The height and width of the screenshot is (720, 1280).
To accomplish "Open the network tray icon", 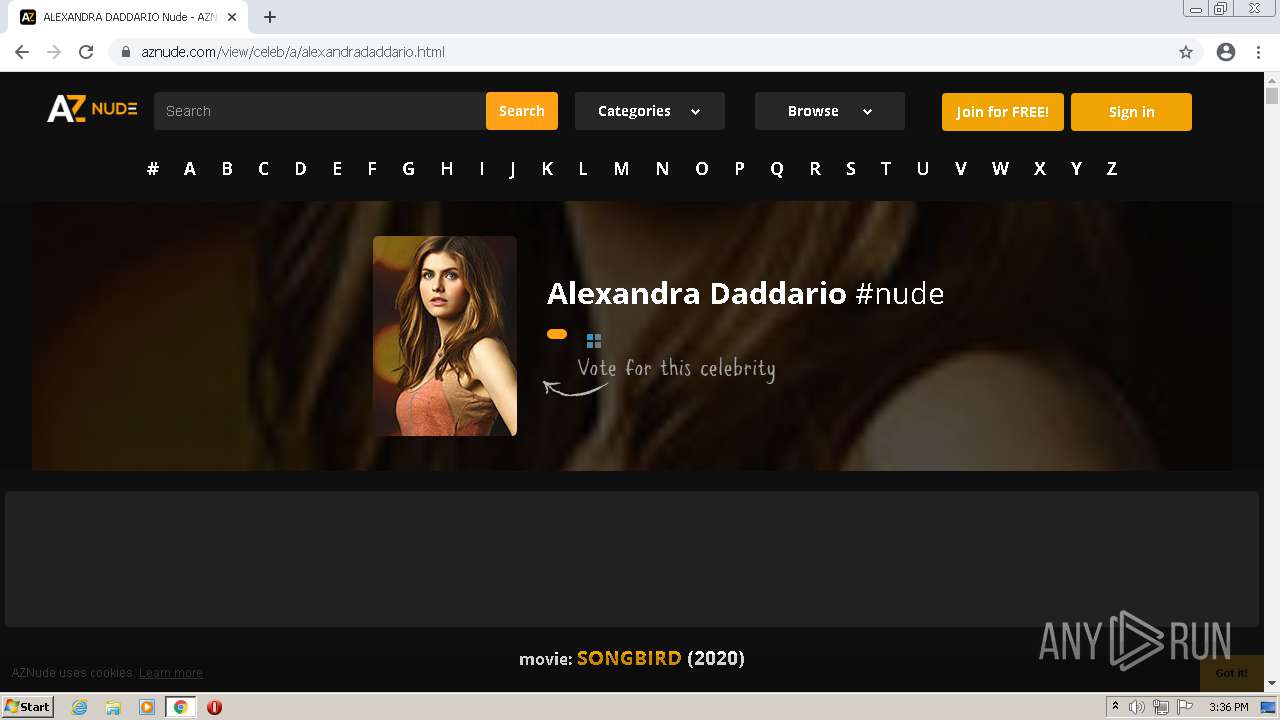I will click(x=1161, y=707).
